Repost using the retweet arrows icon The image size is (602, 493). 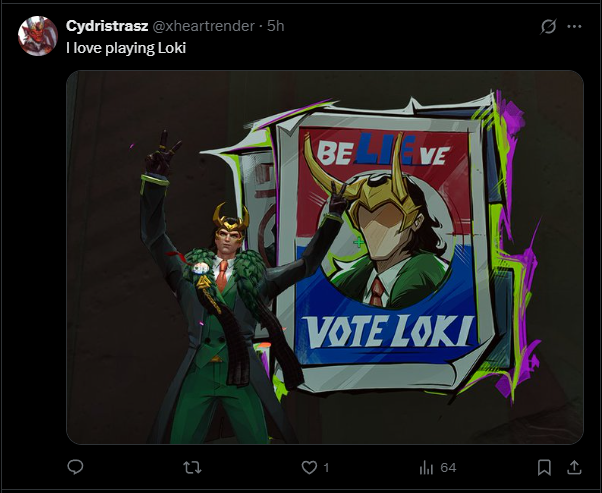[x=192, y=467]
